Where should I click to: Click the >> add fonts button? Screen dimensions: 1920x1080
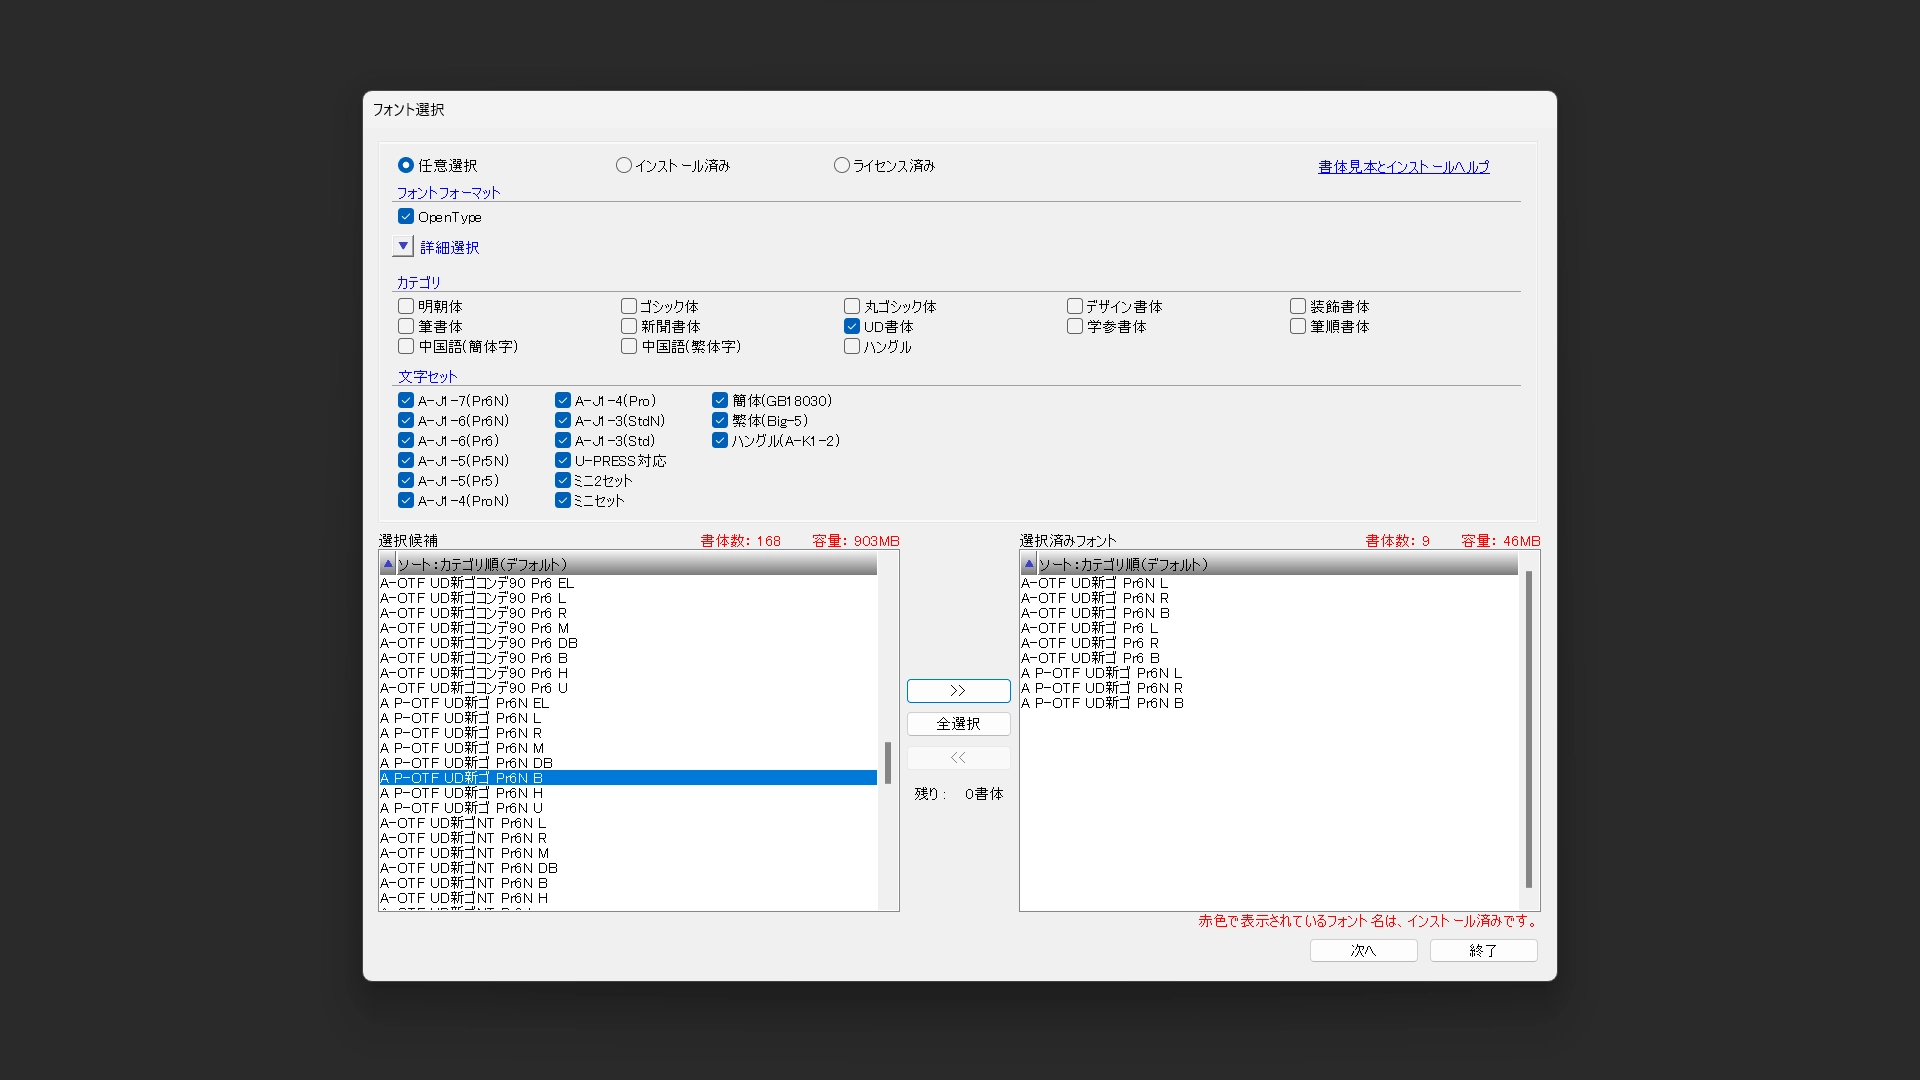pyautogui.click(x=958, y=691)
